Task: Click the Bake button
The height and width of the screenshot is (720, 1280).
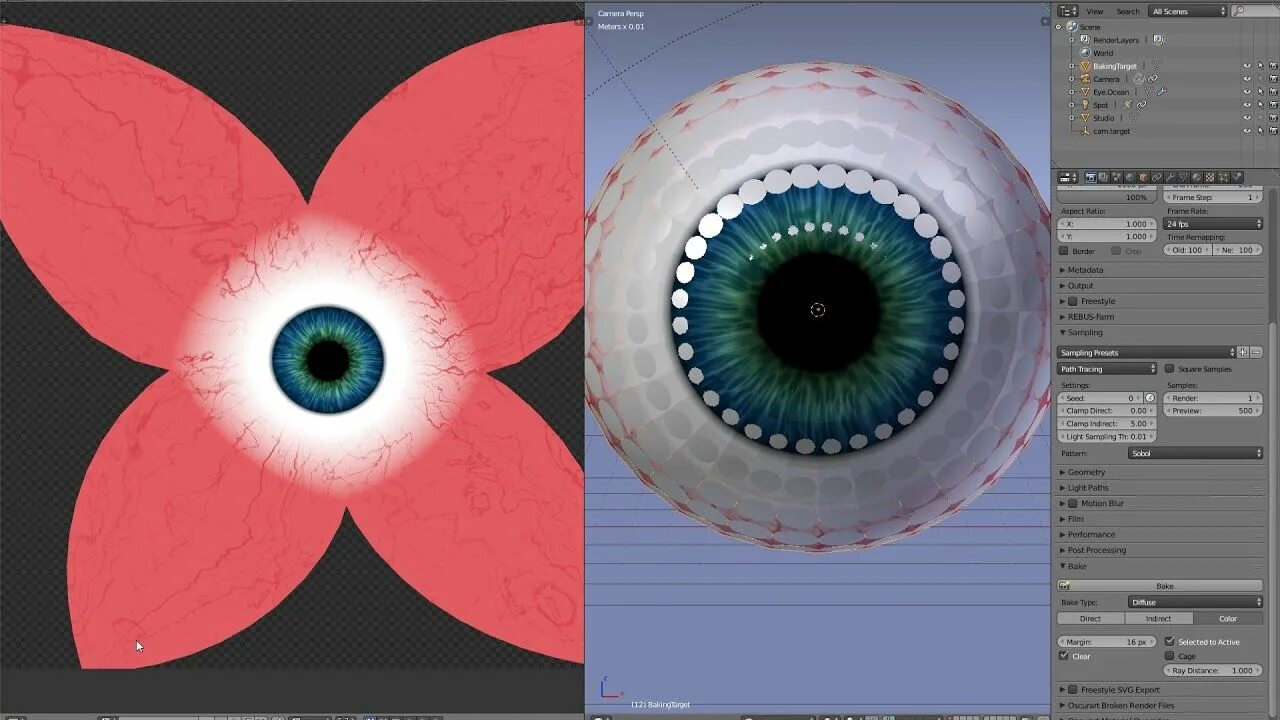Action: [x=1161, y=586]
